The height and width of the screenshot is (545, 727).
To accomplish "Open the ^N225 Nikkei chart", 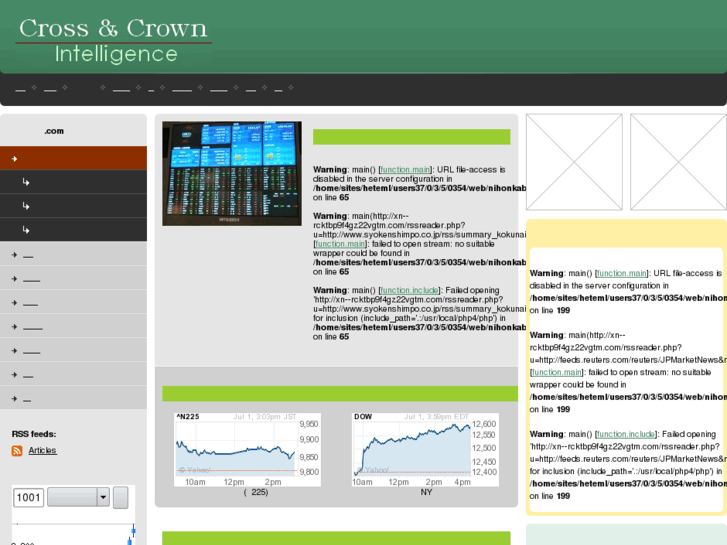I will [247, 449].
